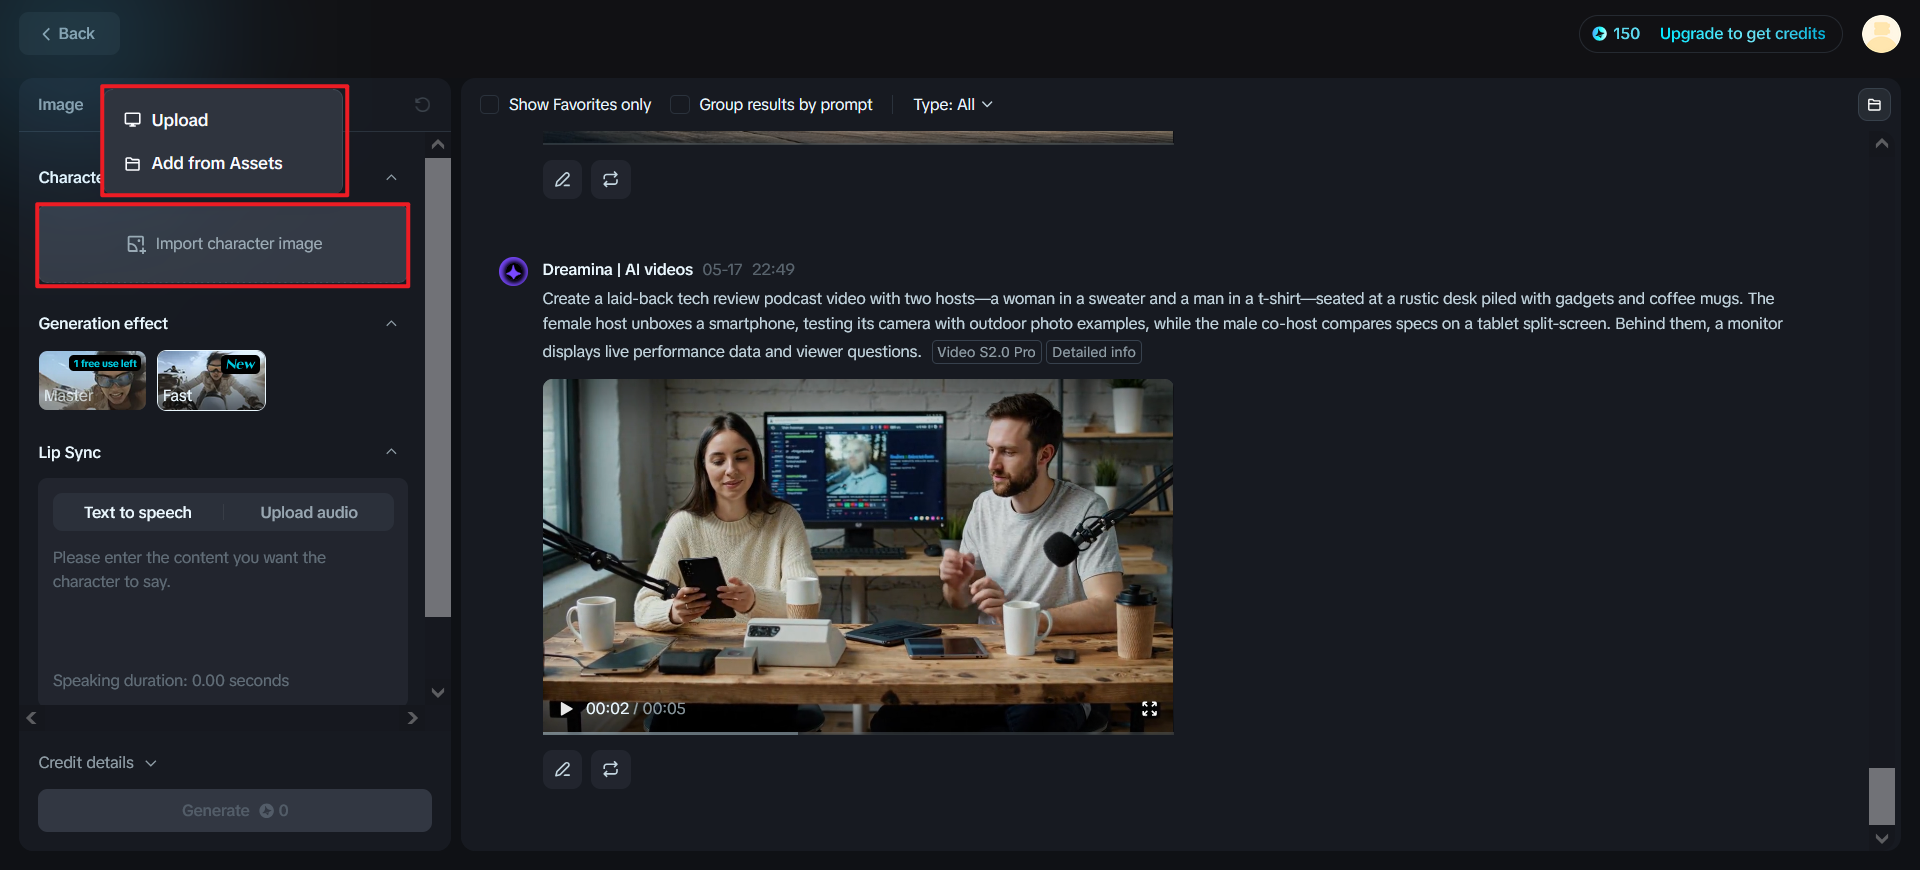Click the Generate button
1920x870 pixels.
coord(235,811)
